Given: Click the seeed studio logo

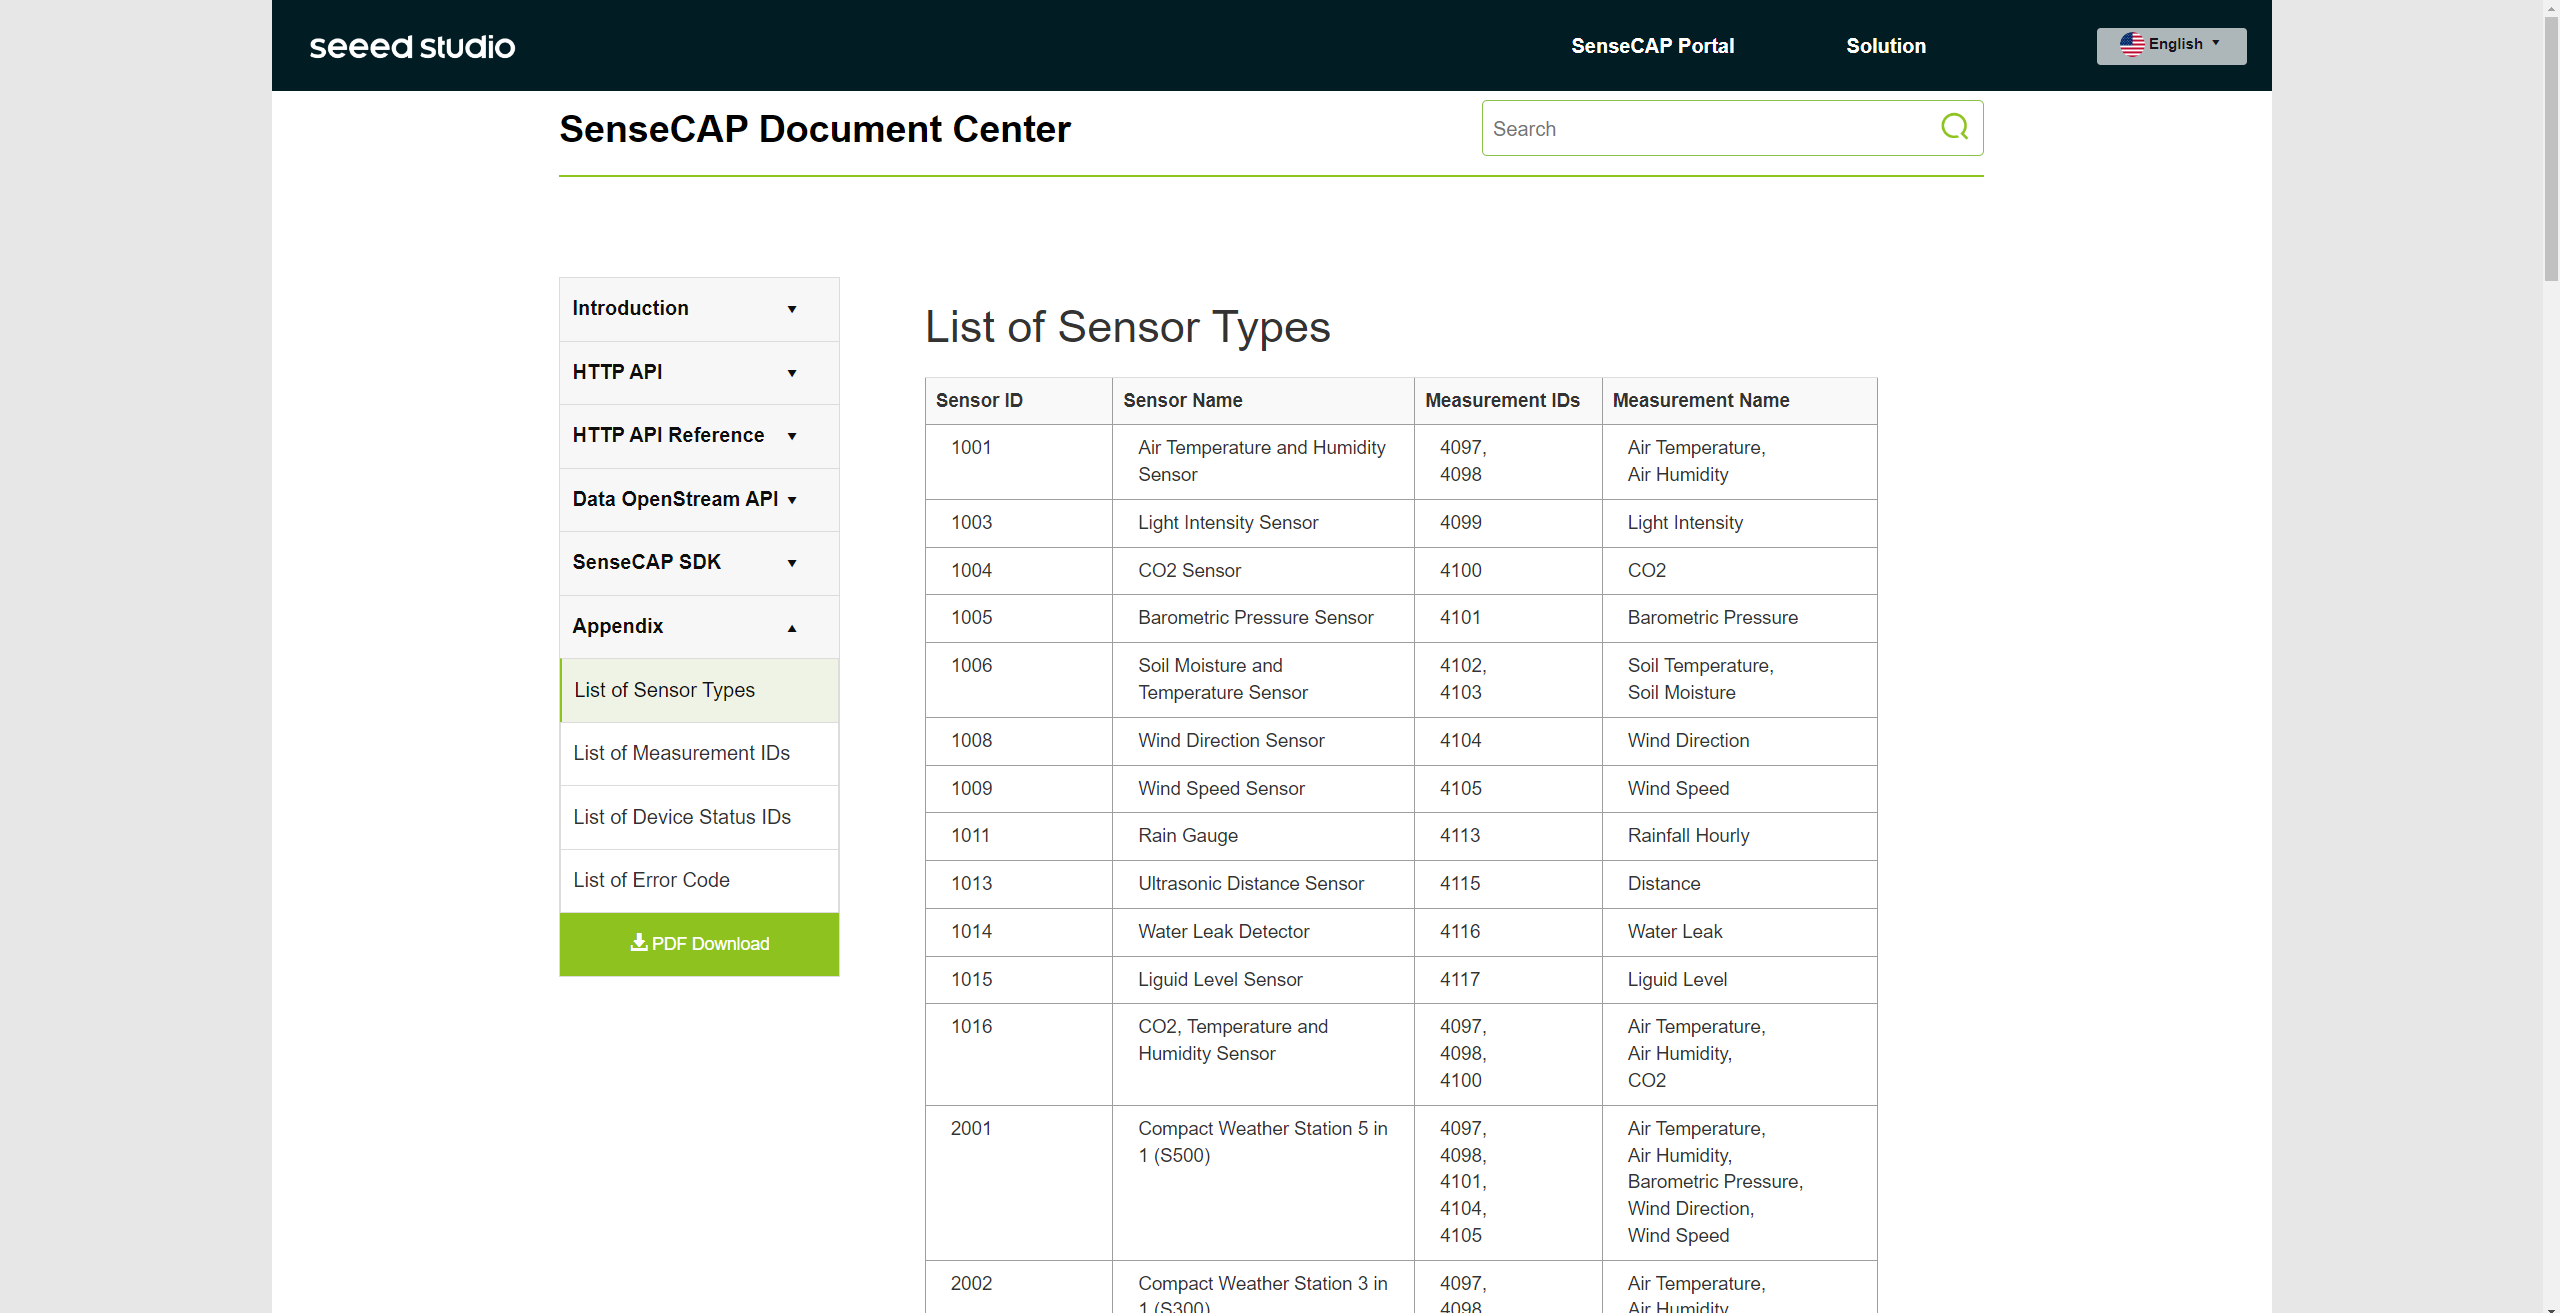Looking at the screenshot, I should [412, 46].
